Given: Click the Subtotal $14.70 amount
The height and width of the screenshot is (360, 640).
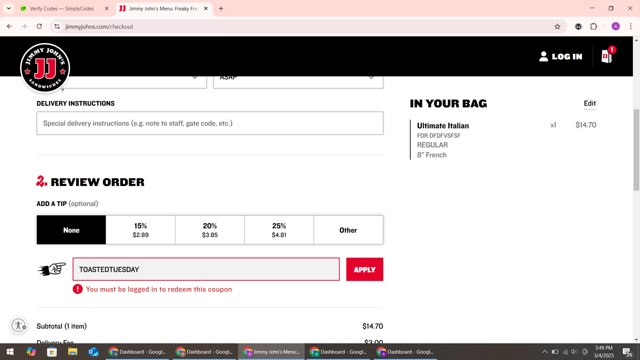Looking at the screenshot, I should tap(373, 326).
